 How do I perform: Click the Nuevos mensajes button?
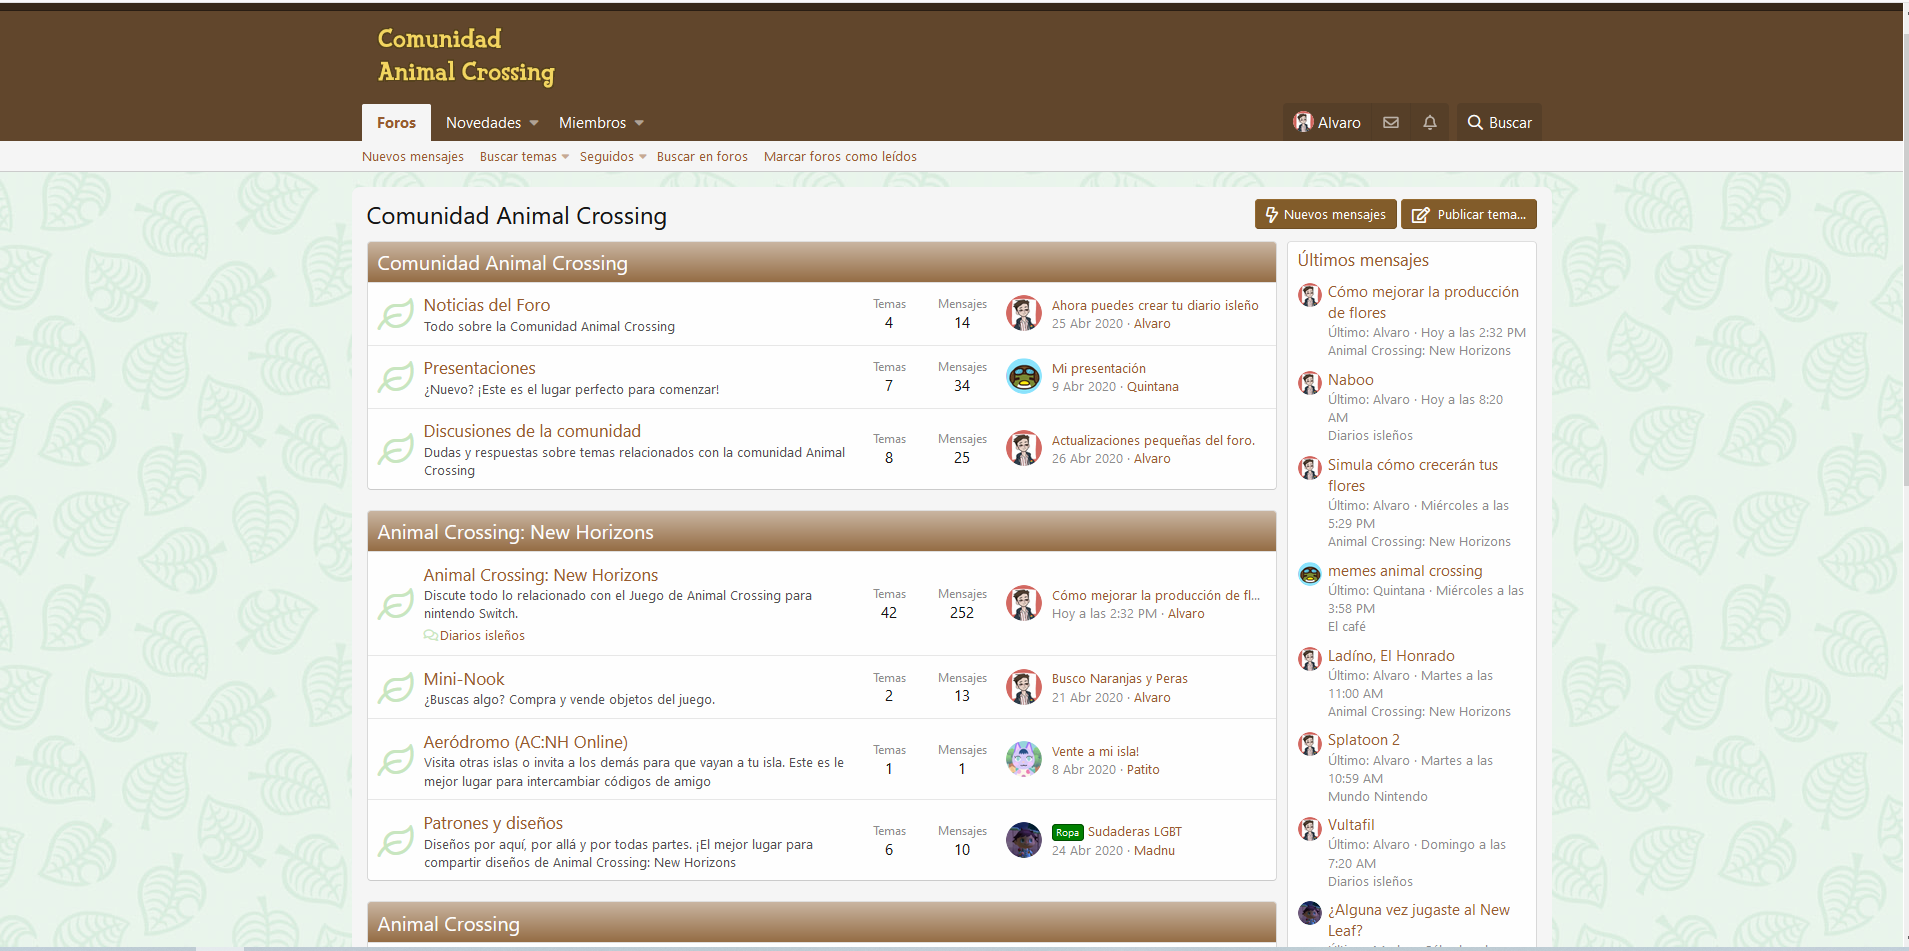1325,214
